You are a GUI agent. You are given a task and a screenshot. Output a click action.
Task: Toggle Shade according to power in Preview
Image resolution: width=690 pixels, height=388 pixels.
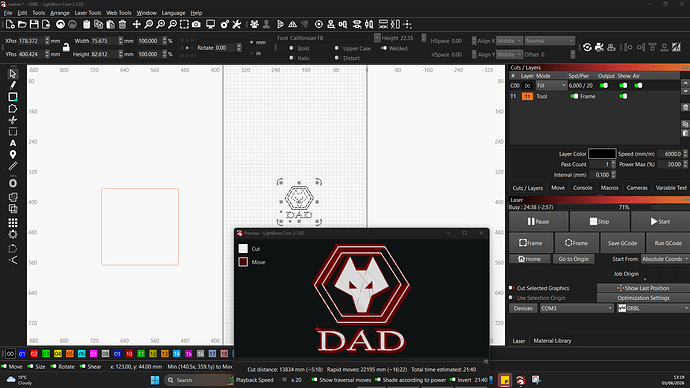pyautogui.click(x=378, y=380)
